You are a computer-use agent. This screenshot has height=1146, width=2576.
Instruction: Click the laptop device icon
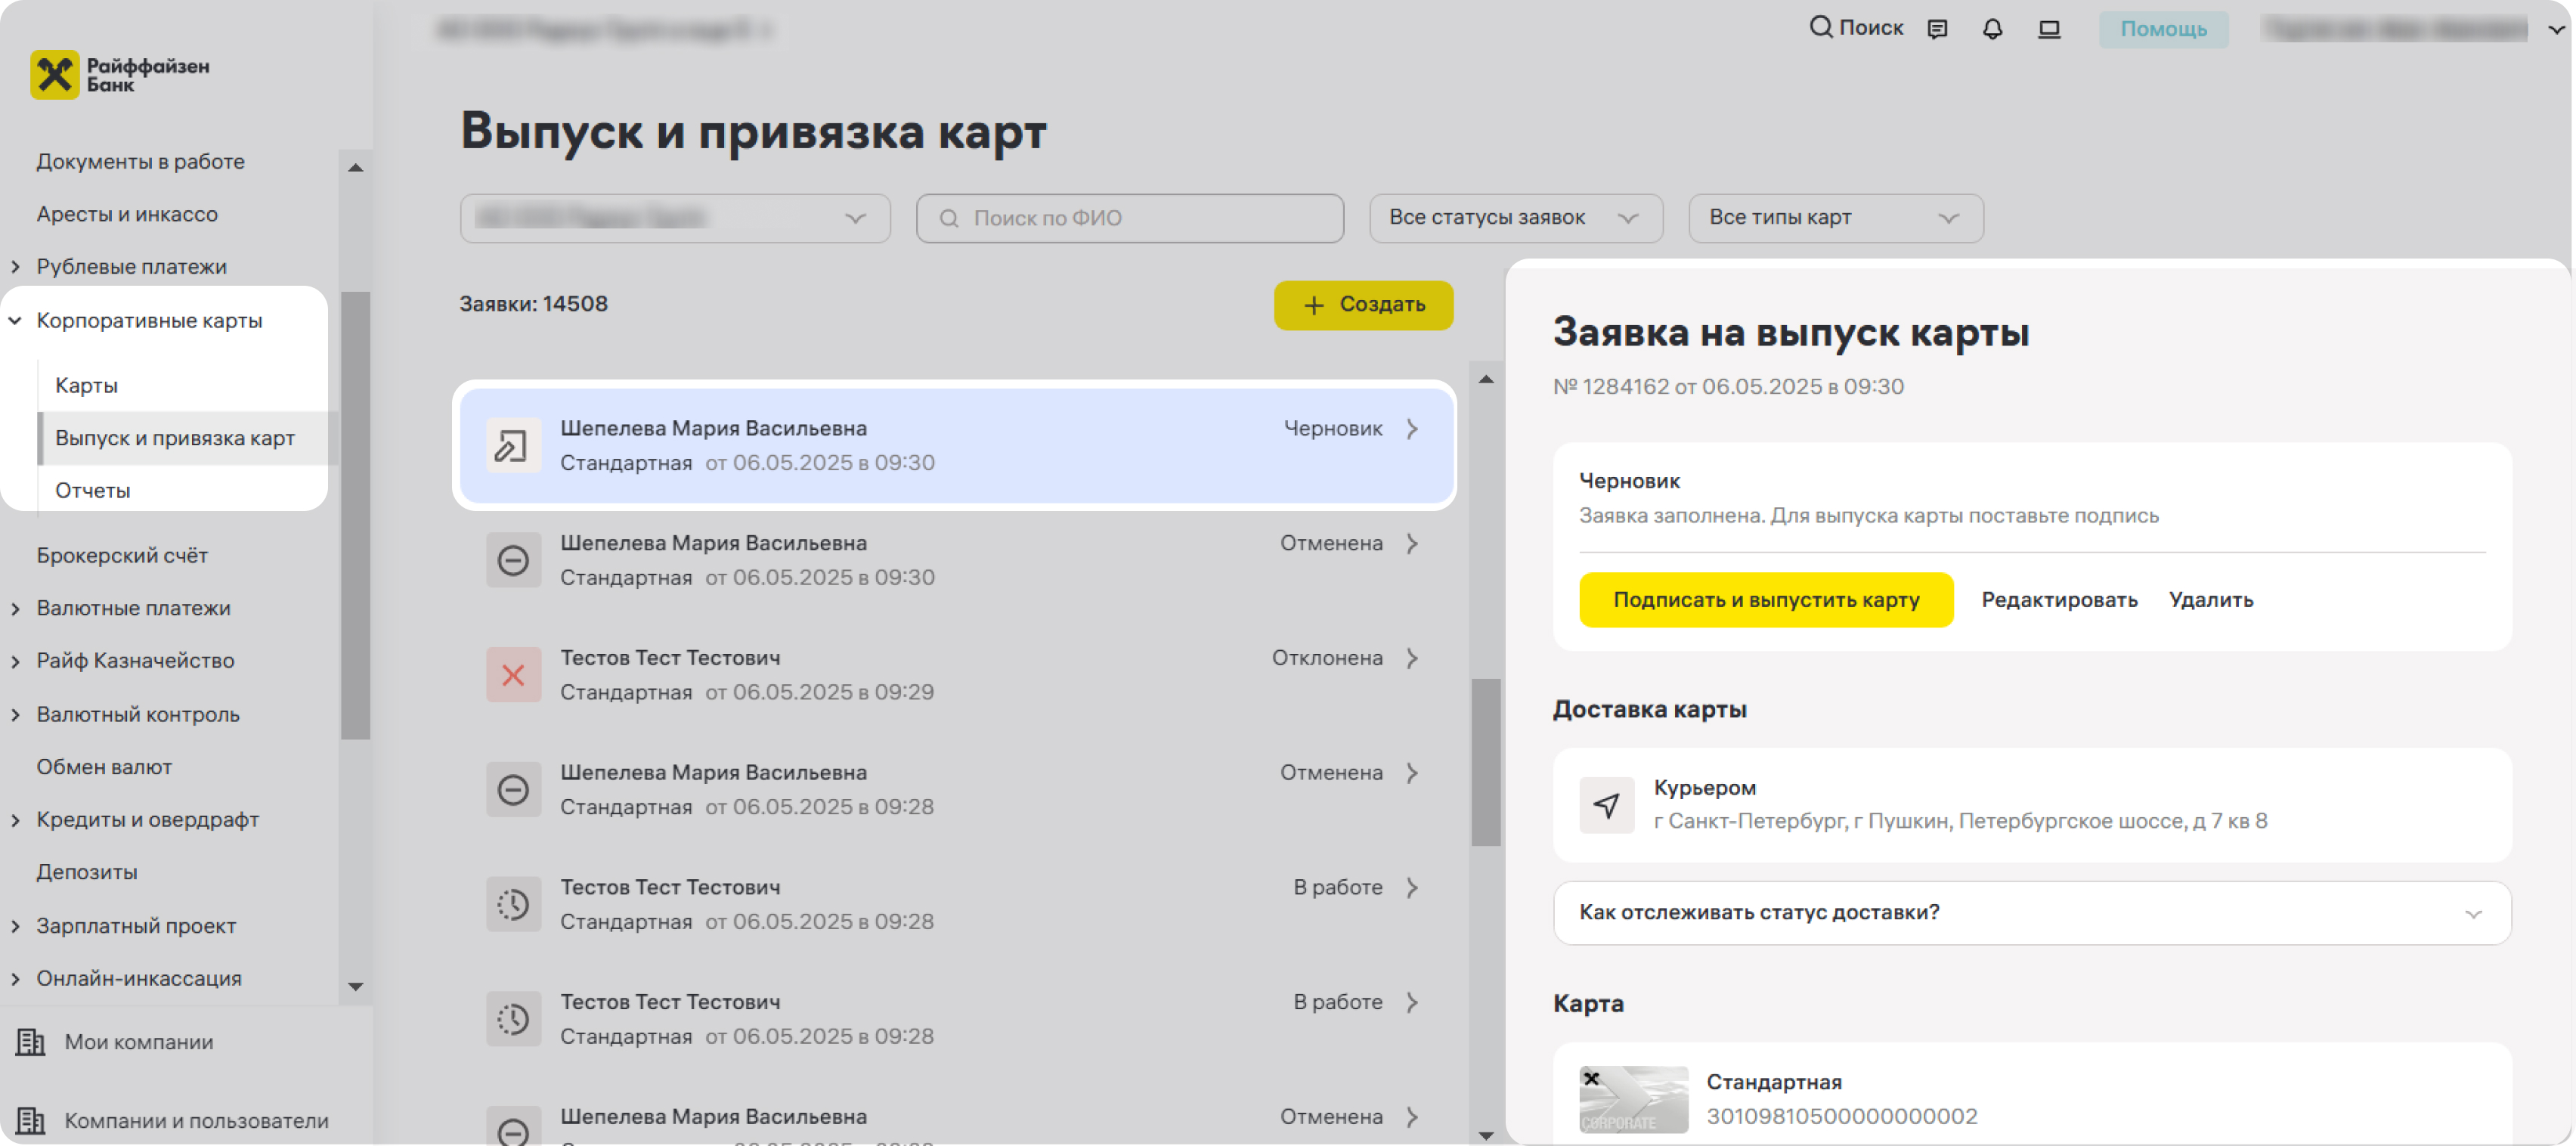(2049, 29)
